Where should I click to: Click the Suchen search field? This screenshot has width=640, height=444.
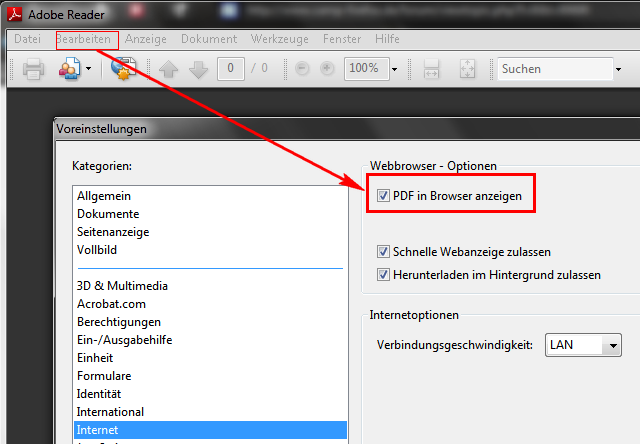coord(555,69)
